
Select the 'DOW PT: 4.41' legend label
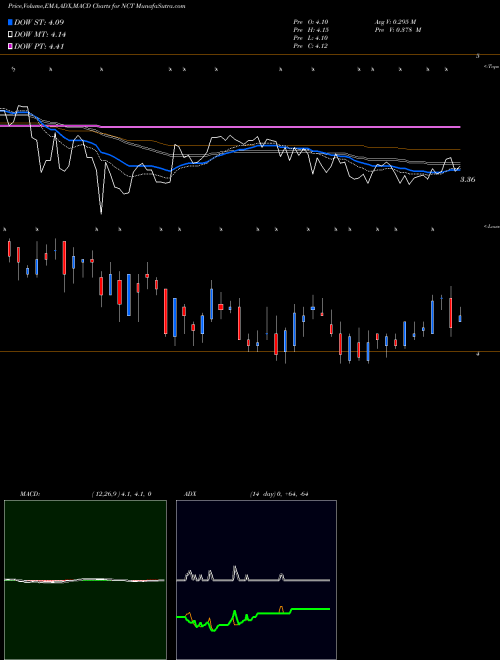click(x=39, y=47)
